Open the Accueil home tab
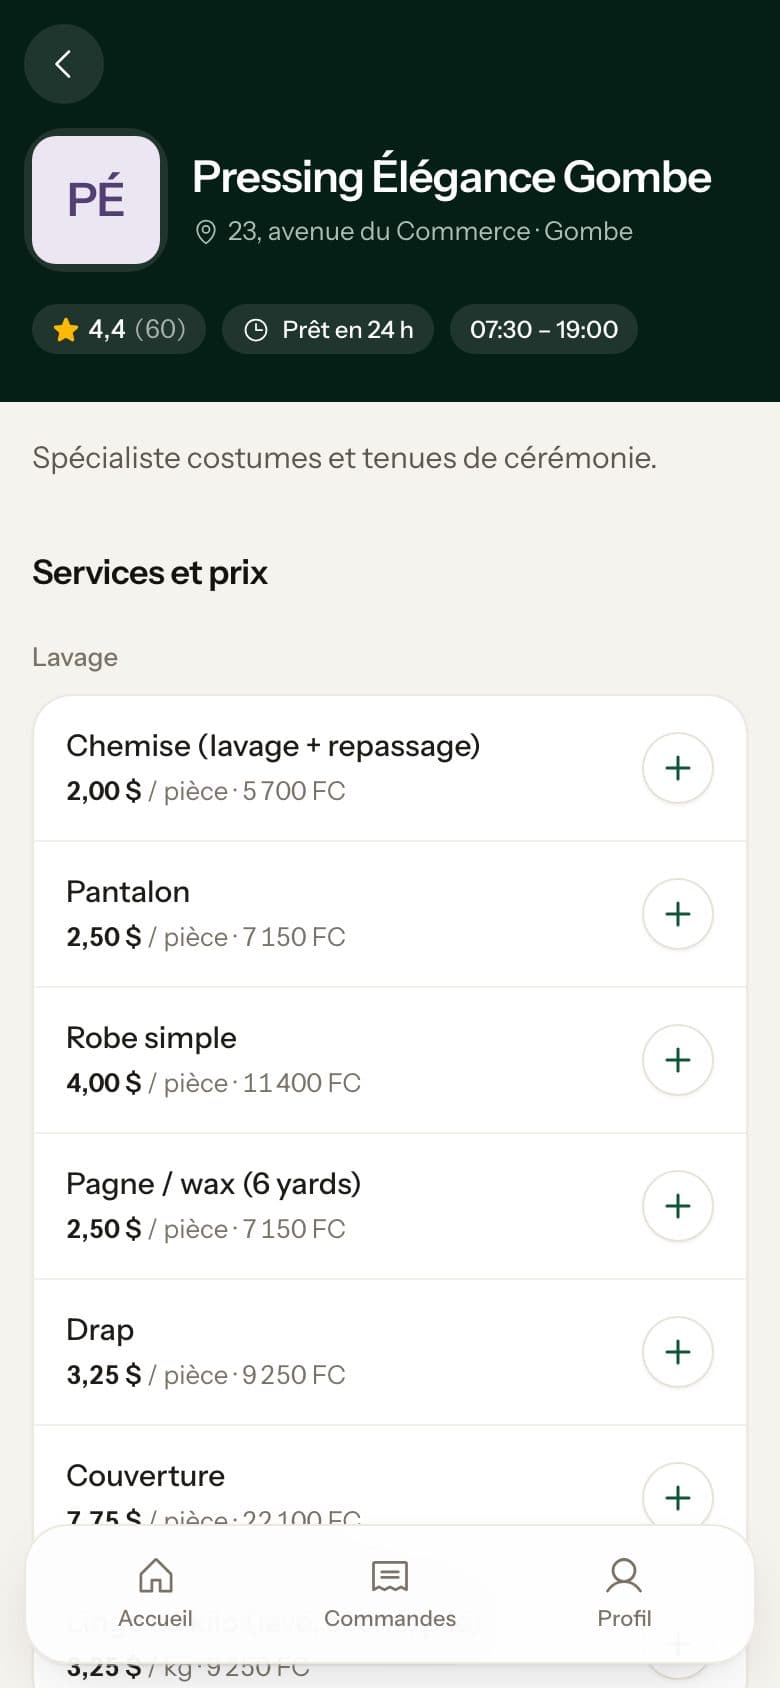 point(155,1594)
